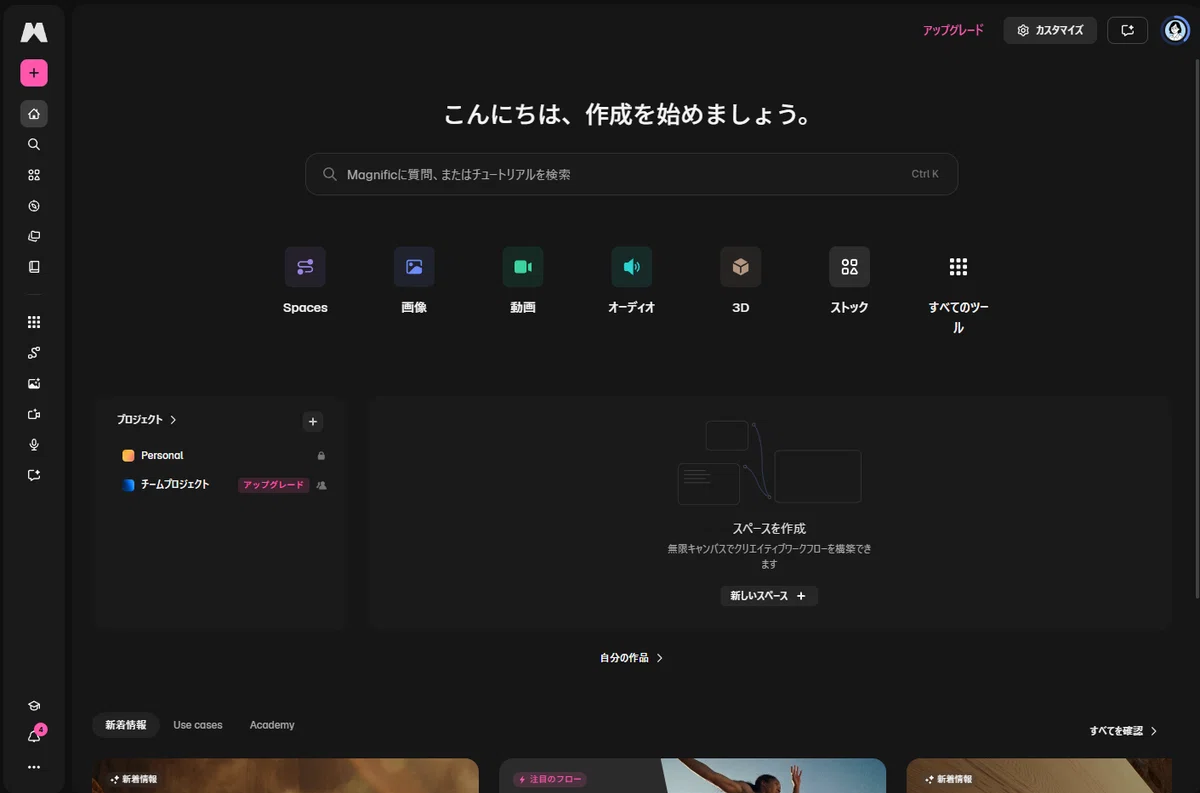Open the Spaces tool tile
The image size is (1200, 793).
coord(305,281)
